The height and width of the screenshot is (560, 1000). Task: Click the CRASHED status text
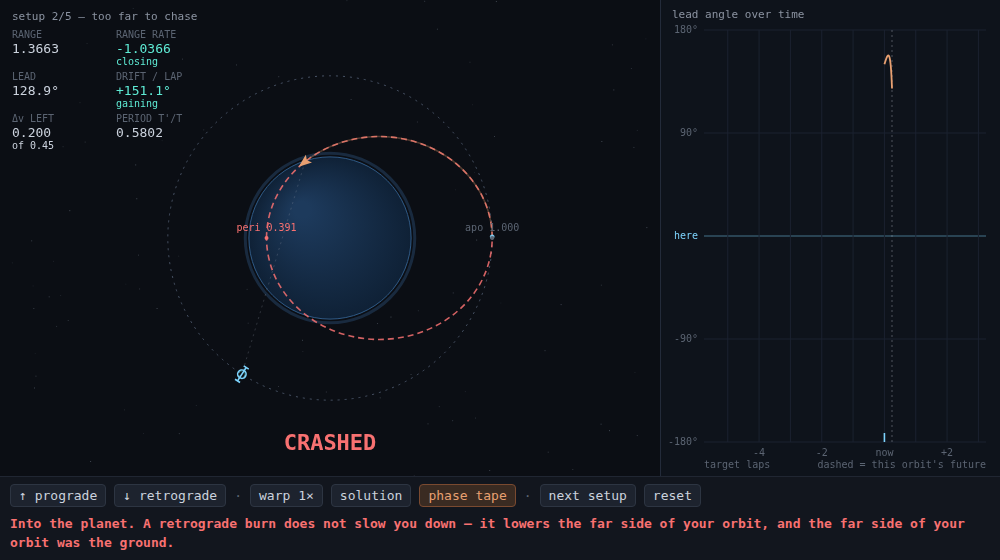point(330,442)
